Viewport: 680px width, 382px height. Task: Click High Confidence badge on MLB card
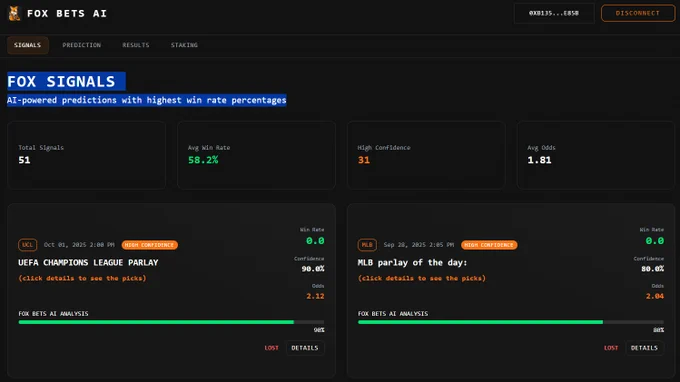click(x=489, y=245)
